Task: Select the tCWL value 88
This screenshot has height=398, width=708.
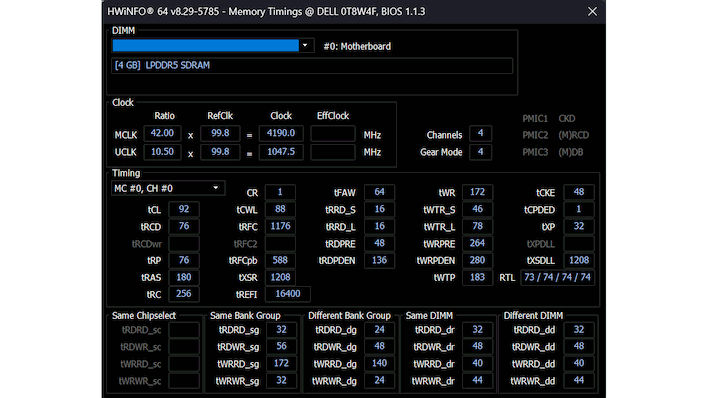Action: (280, 209)
